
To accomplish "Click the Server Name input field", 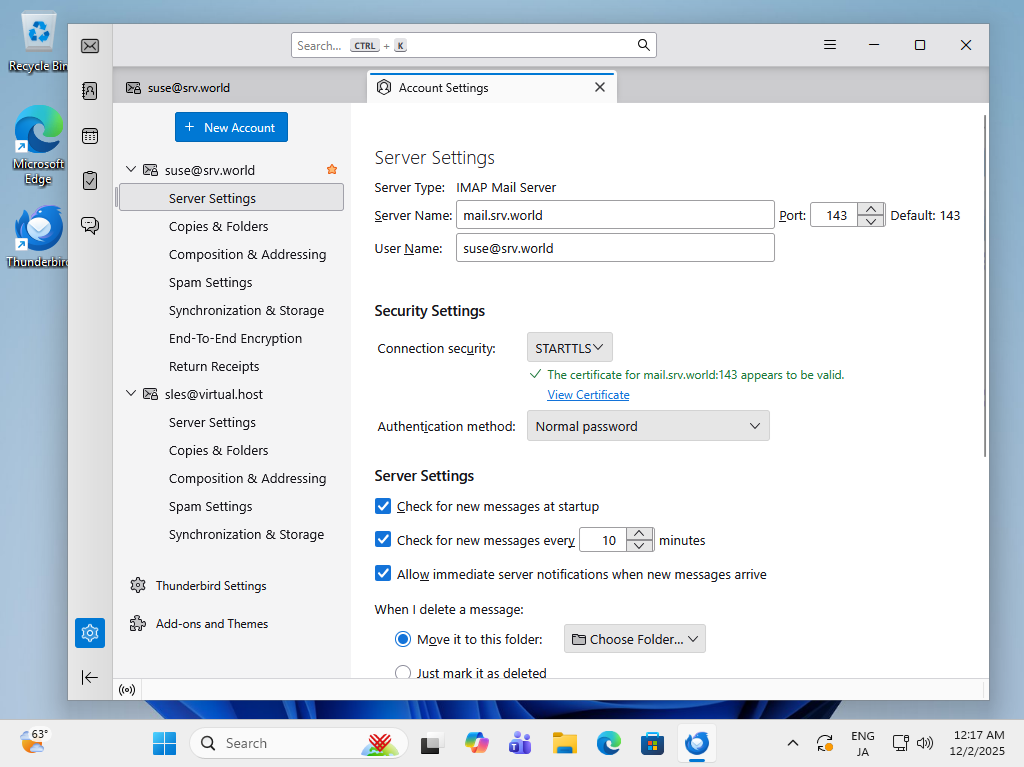I will [x=614, y=215].
